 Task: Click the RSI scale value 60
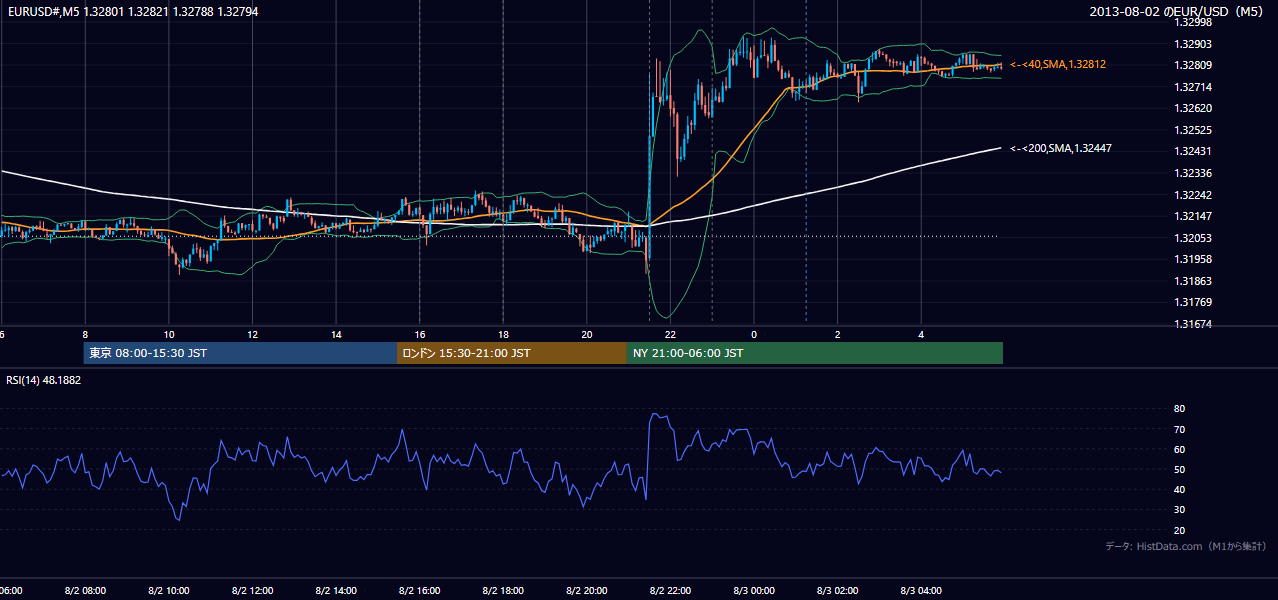[1179, 449]
